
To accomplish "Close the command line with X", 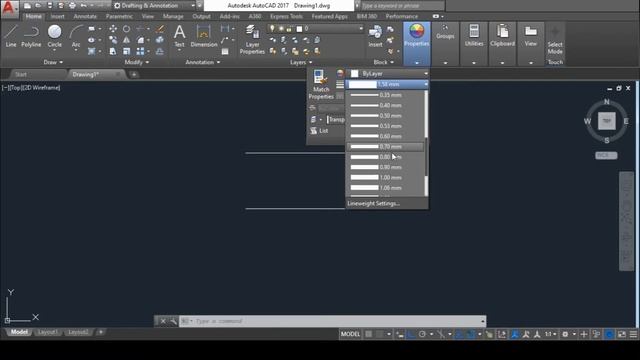I will (x=163, y=321).
